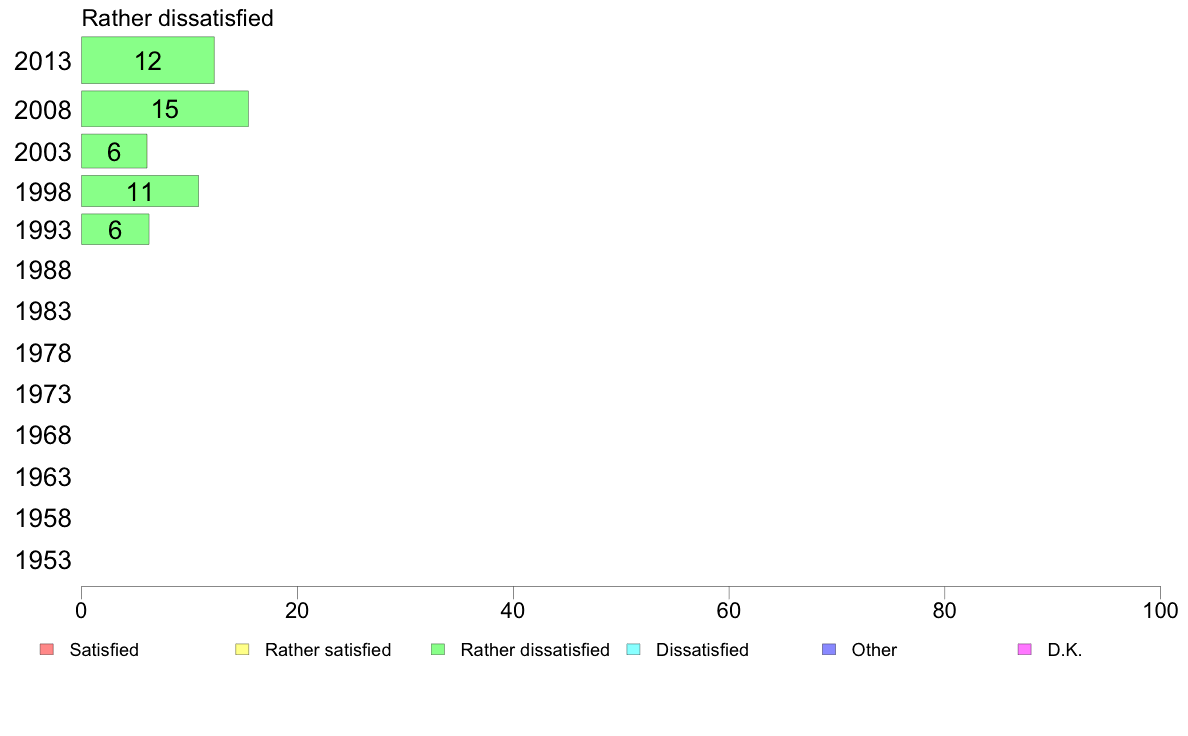Click the yellow Rather satisfied legend swatch
1188x736 pixels.
pyautogui.click(x=242, y=650)
